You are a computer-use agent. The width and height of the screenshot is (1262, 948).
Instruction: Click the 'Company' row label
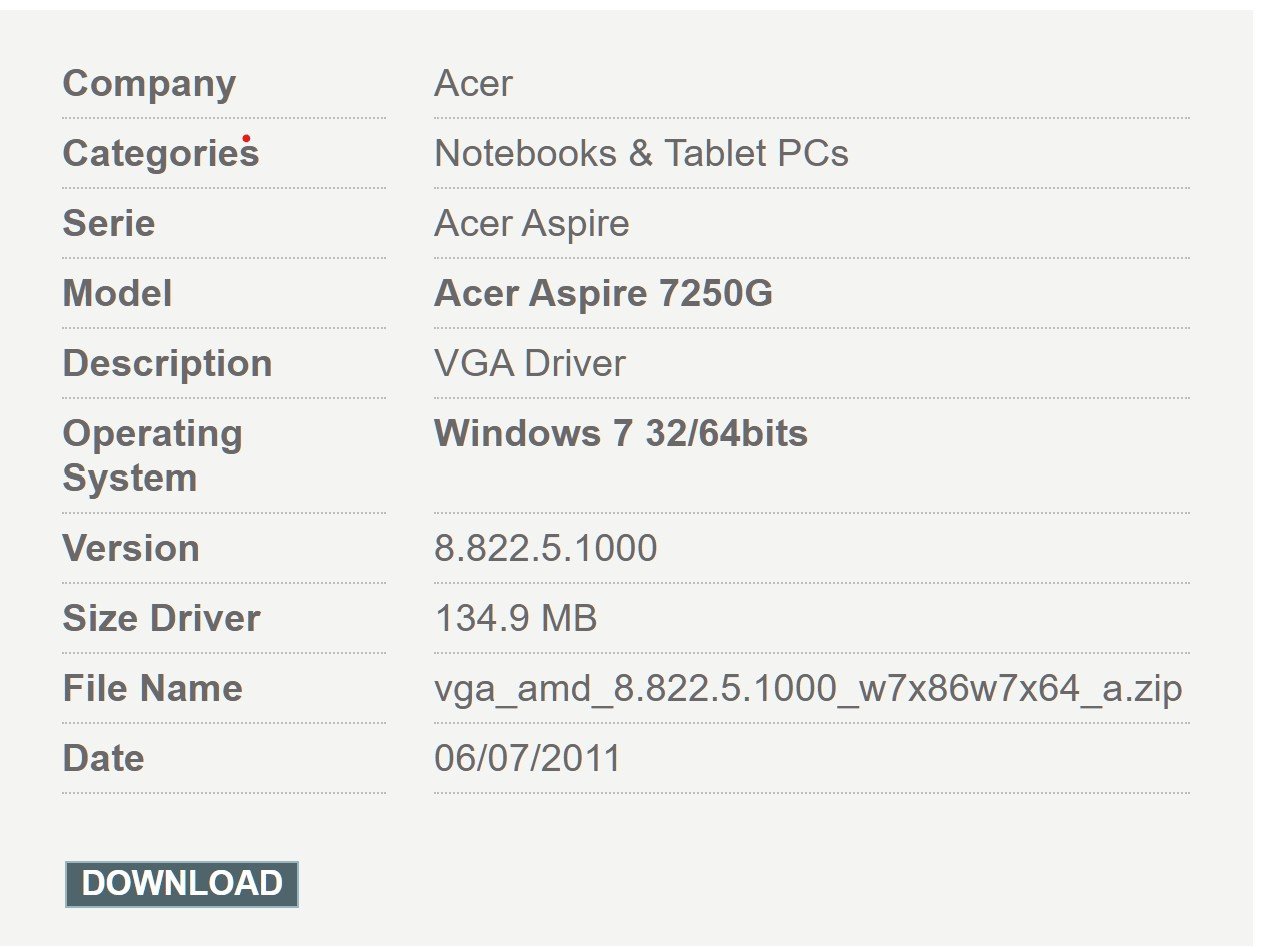149,84
